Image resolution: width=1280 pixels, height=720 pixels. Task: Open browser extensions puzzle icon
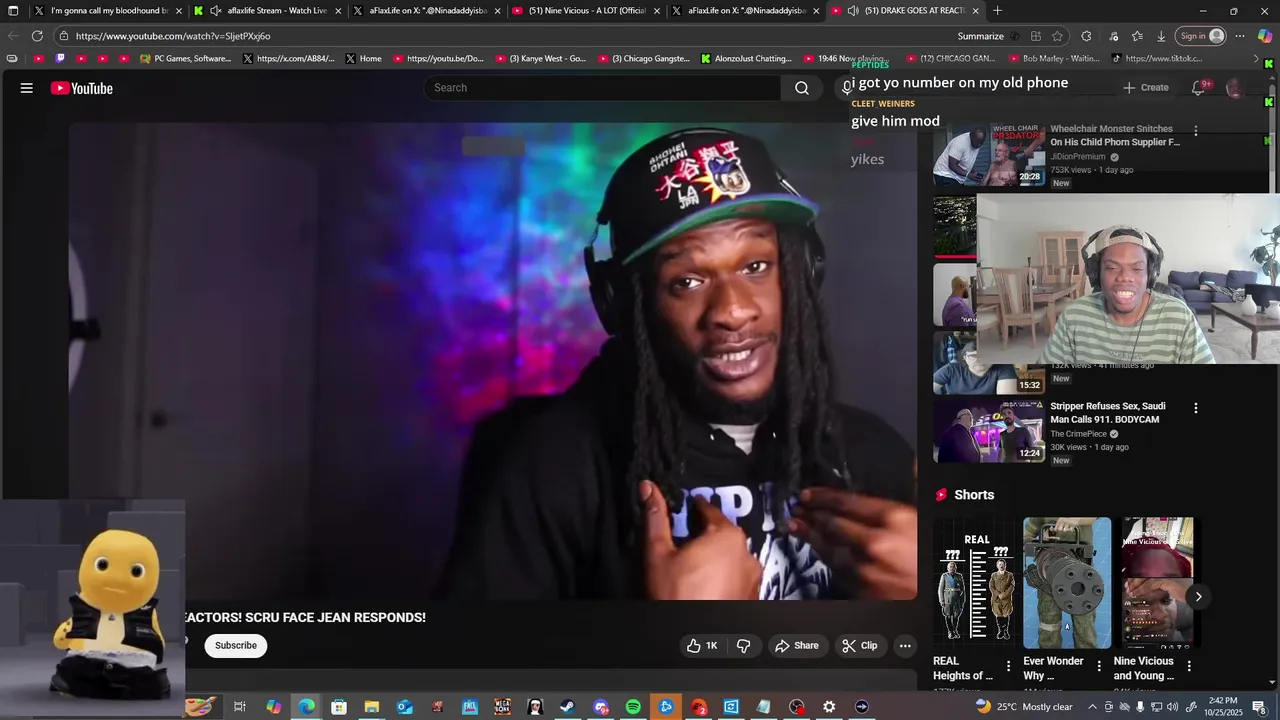[x=1086, y=36]
